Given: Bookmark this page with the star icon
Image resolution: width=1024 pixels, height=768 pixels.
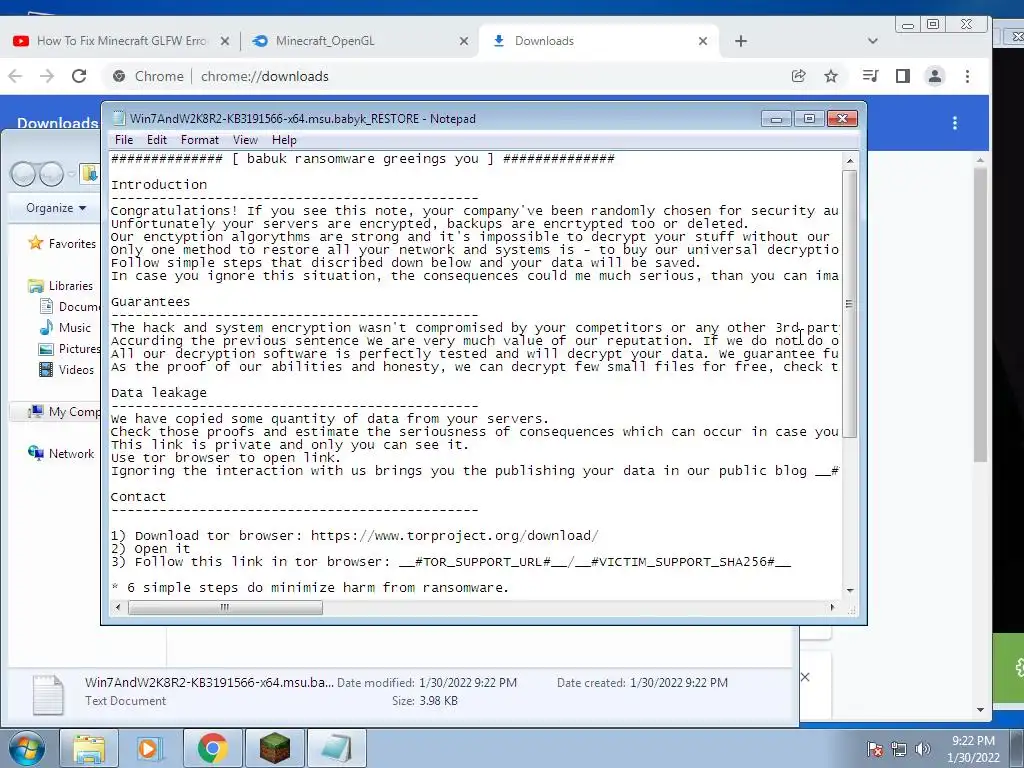Looking at the screenshot, I should tap(831, 76).
